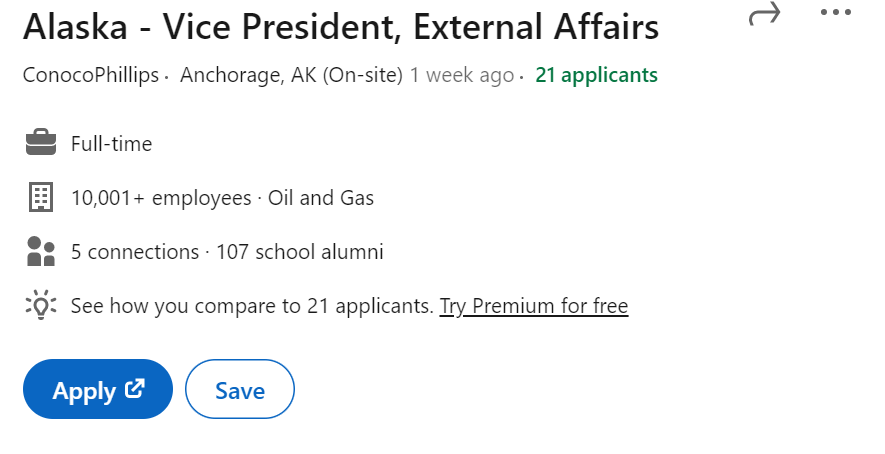
Task: Open the three-dot more options menu
Action: [835, 12]
